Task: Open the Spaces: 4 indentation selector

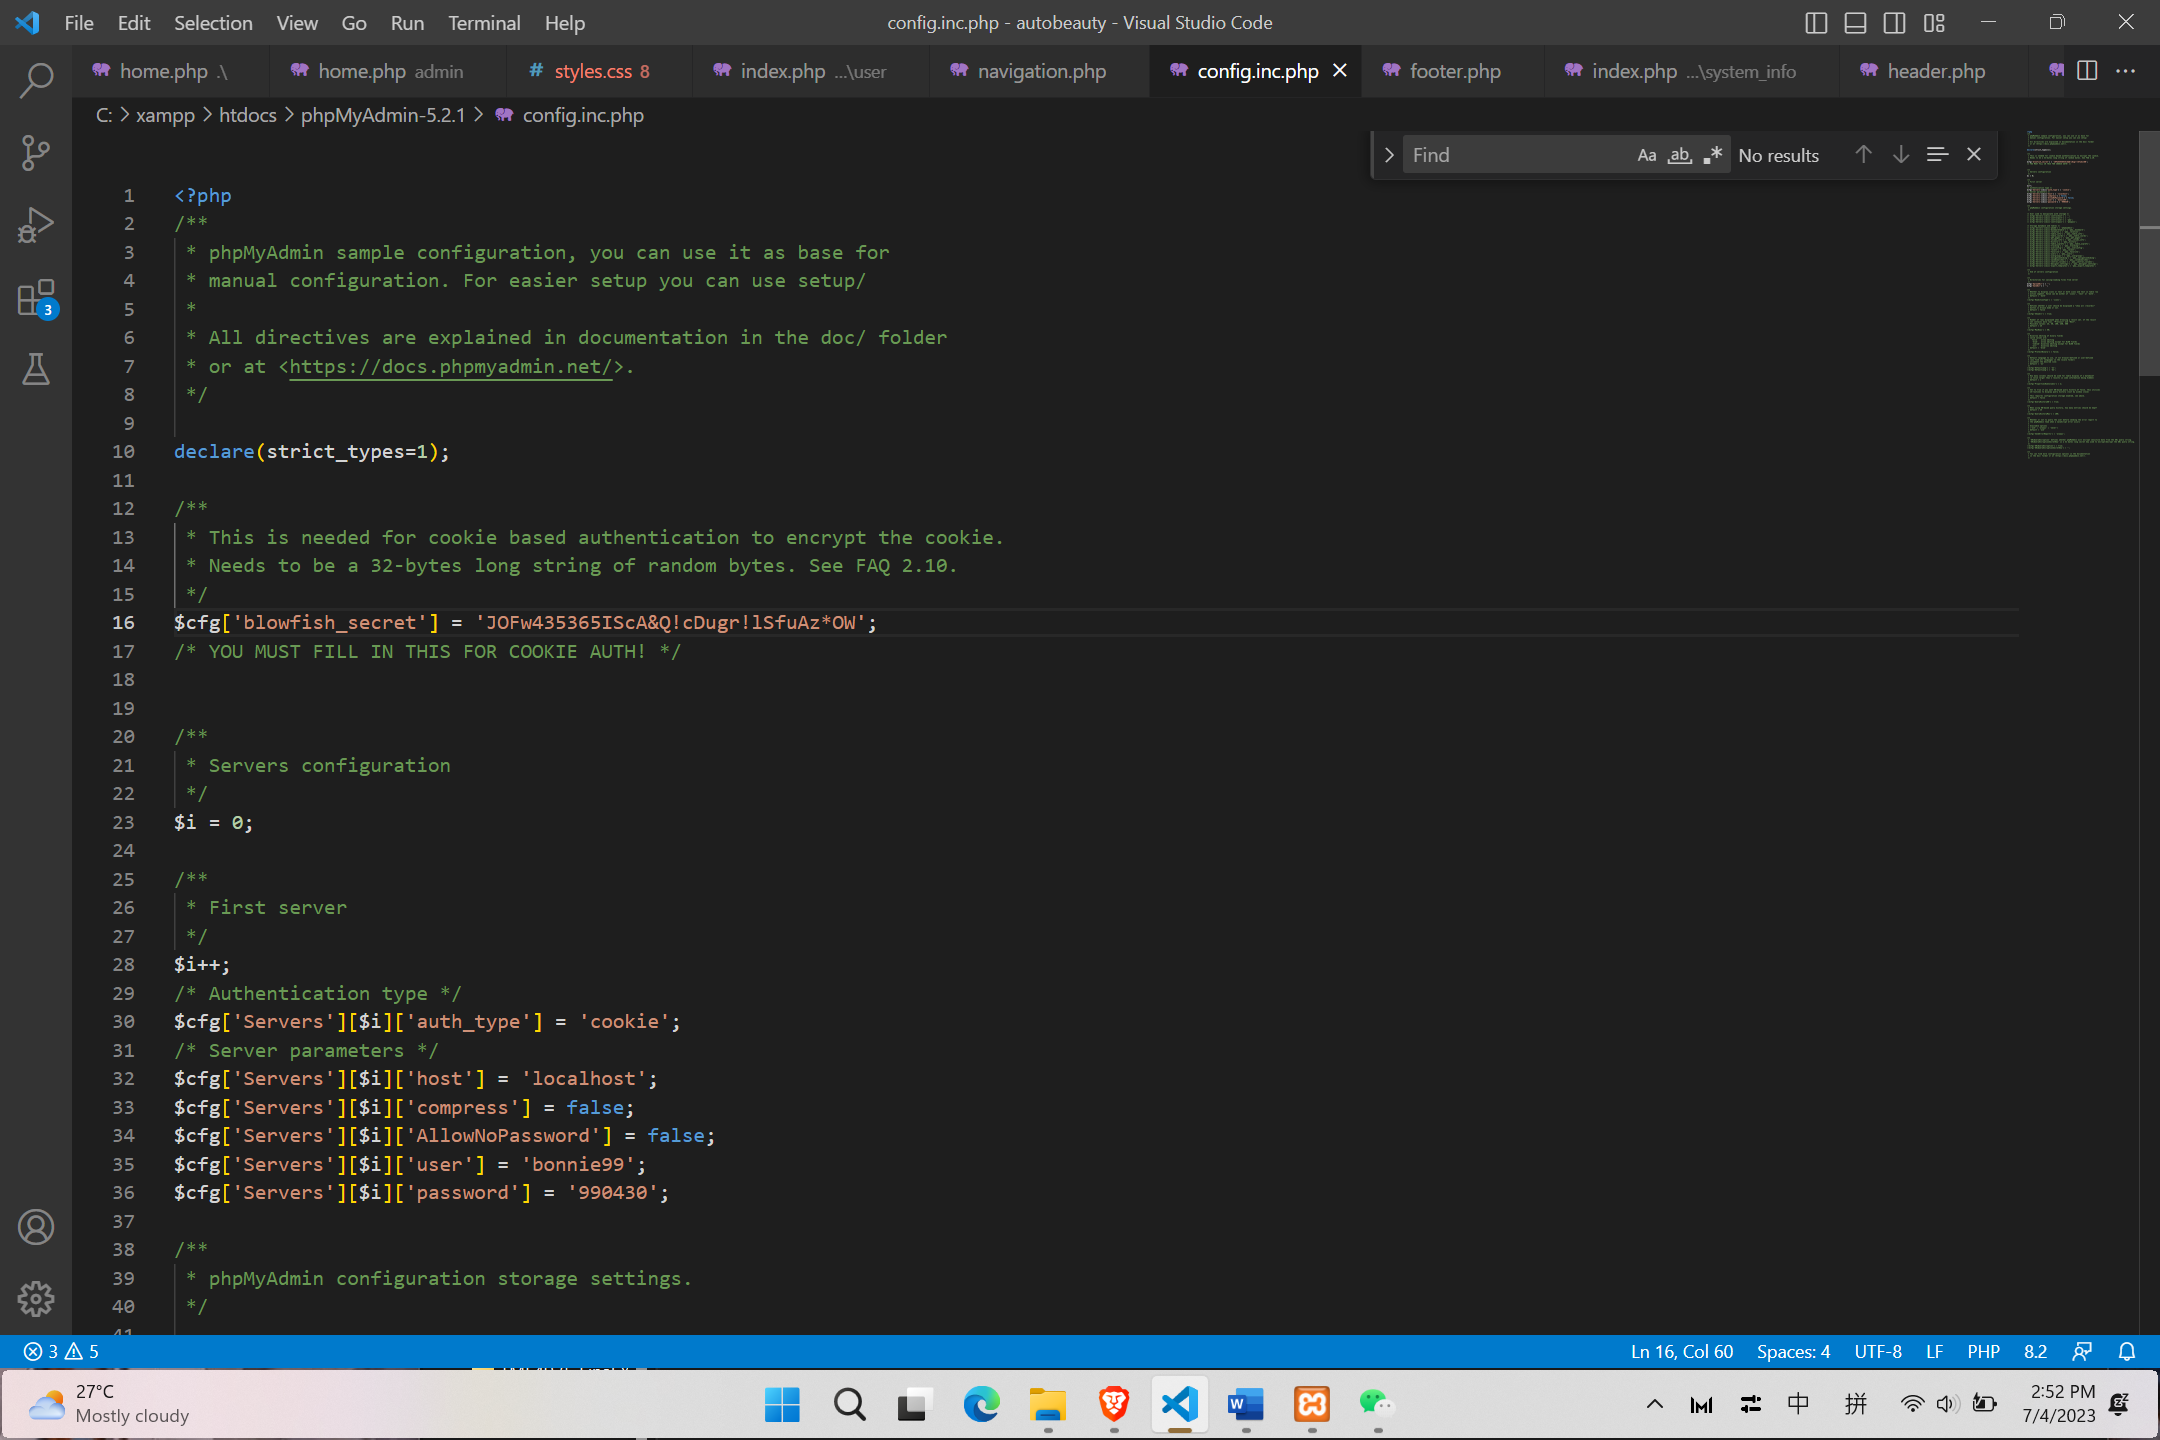Action: (x=1793, y=1352)
